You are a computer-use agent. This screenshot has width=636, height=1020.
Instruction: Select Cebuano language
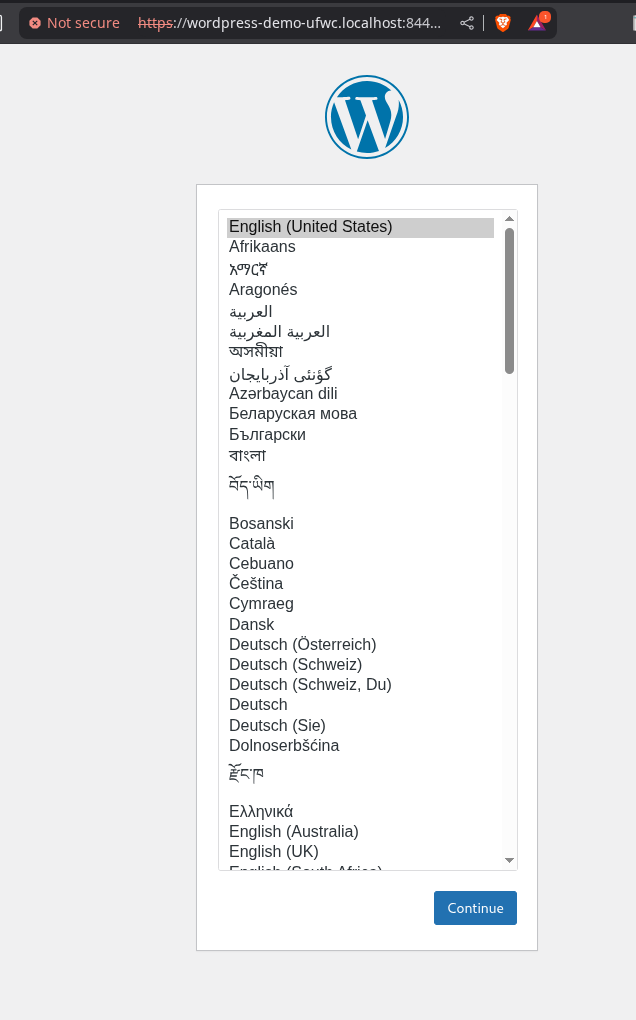pos(360,563)
